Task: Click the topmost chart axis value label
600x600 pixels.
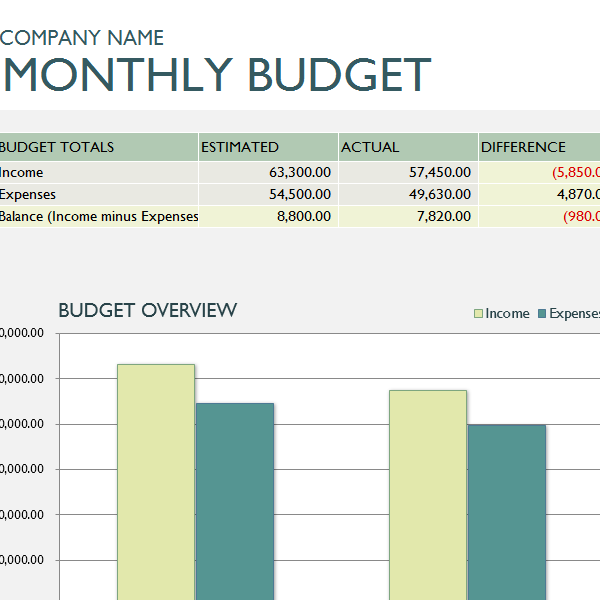Action: tap(22, 333)
